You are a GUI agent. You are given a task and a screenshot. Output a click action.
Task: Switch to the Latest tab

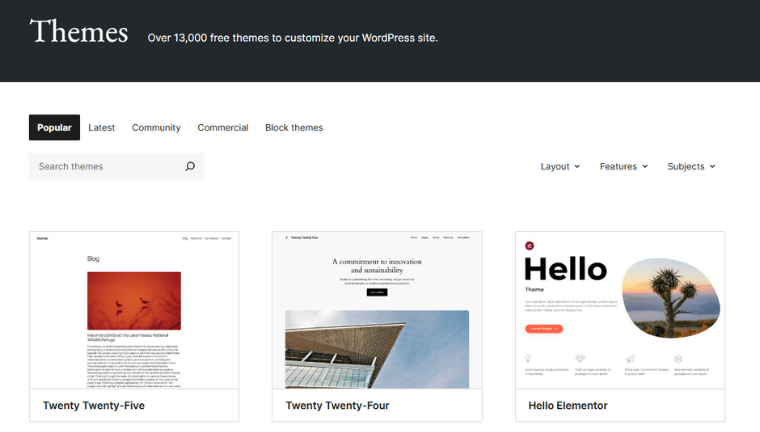[101, 128]
